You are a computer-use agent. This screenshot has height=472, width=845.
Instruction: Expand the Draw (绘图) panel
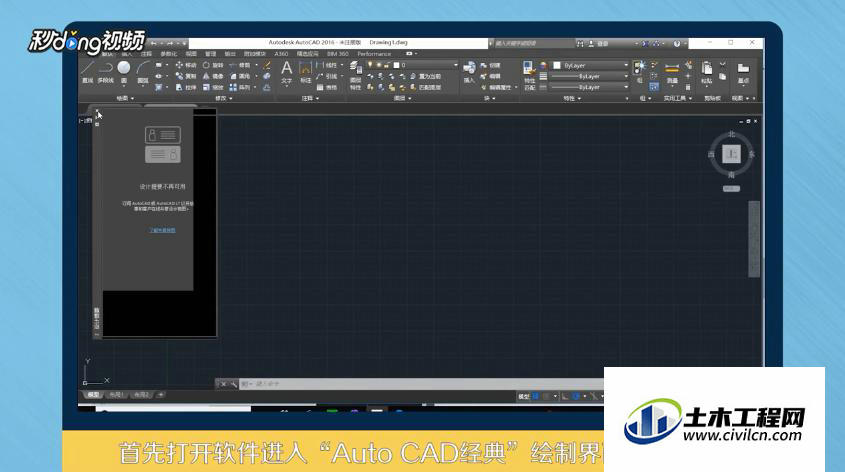tap(125, 98)
